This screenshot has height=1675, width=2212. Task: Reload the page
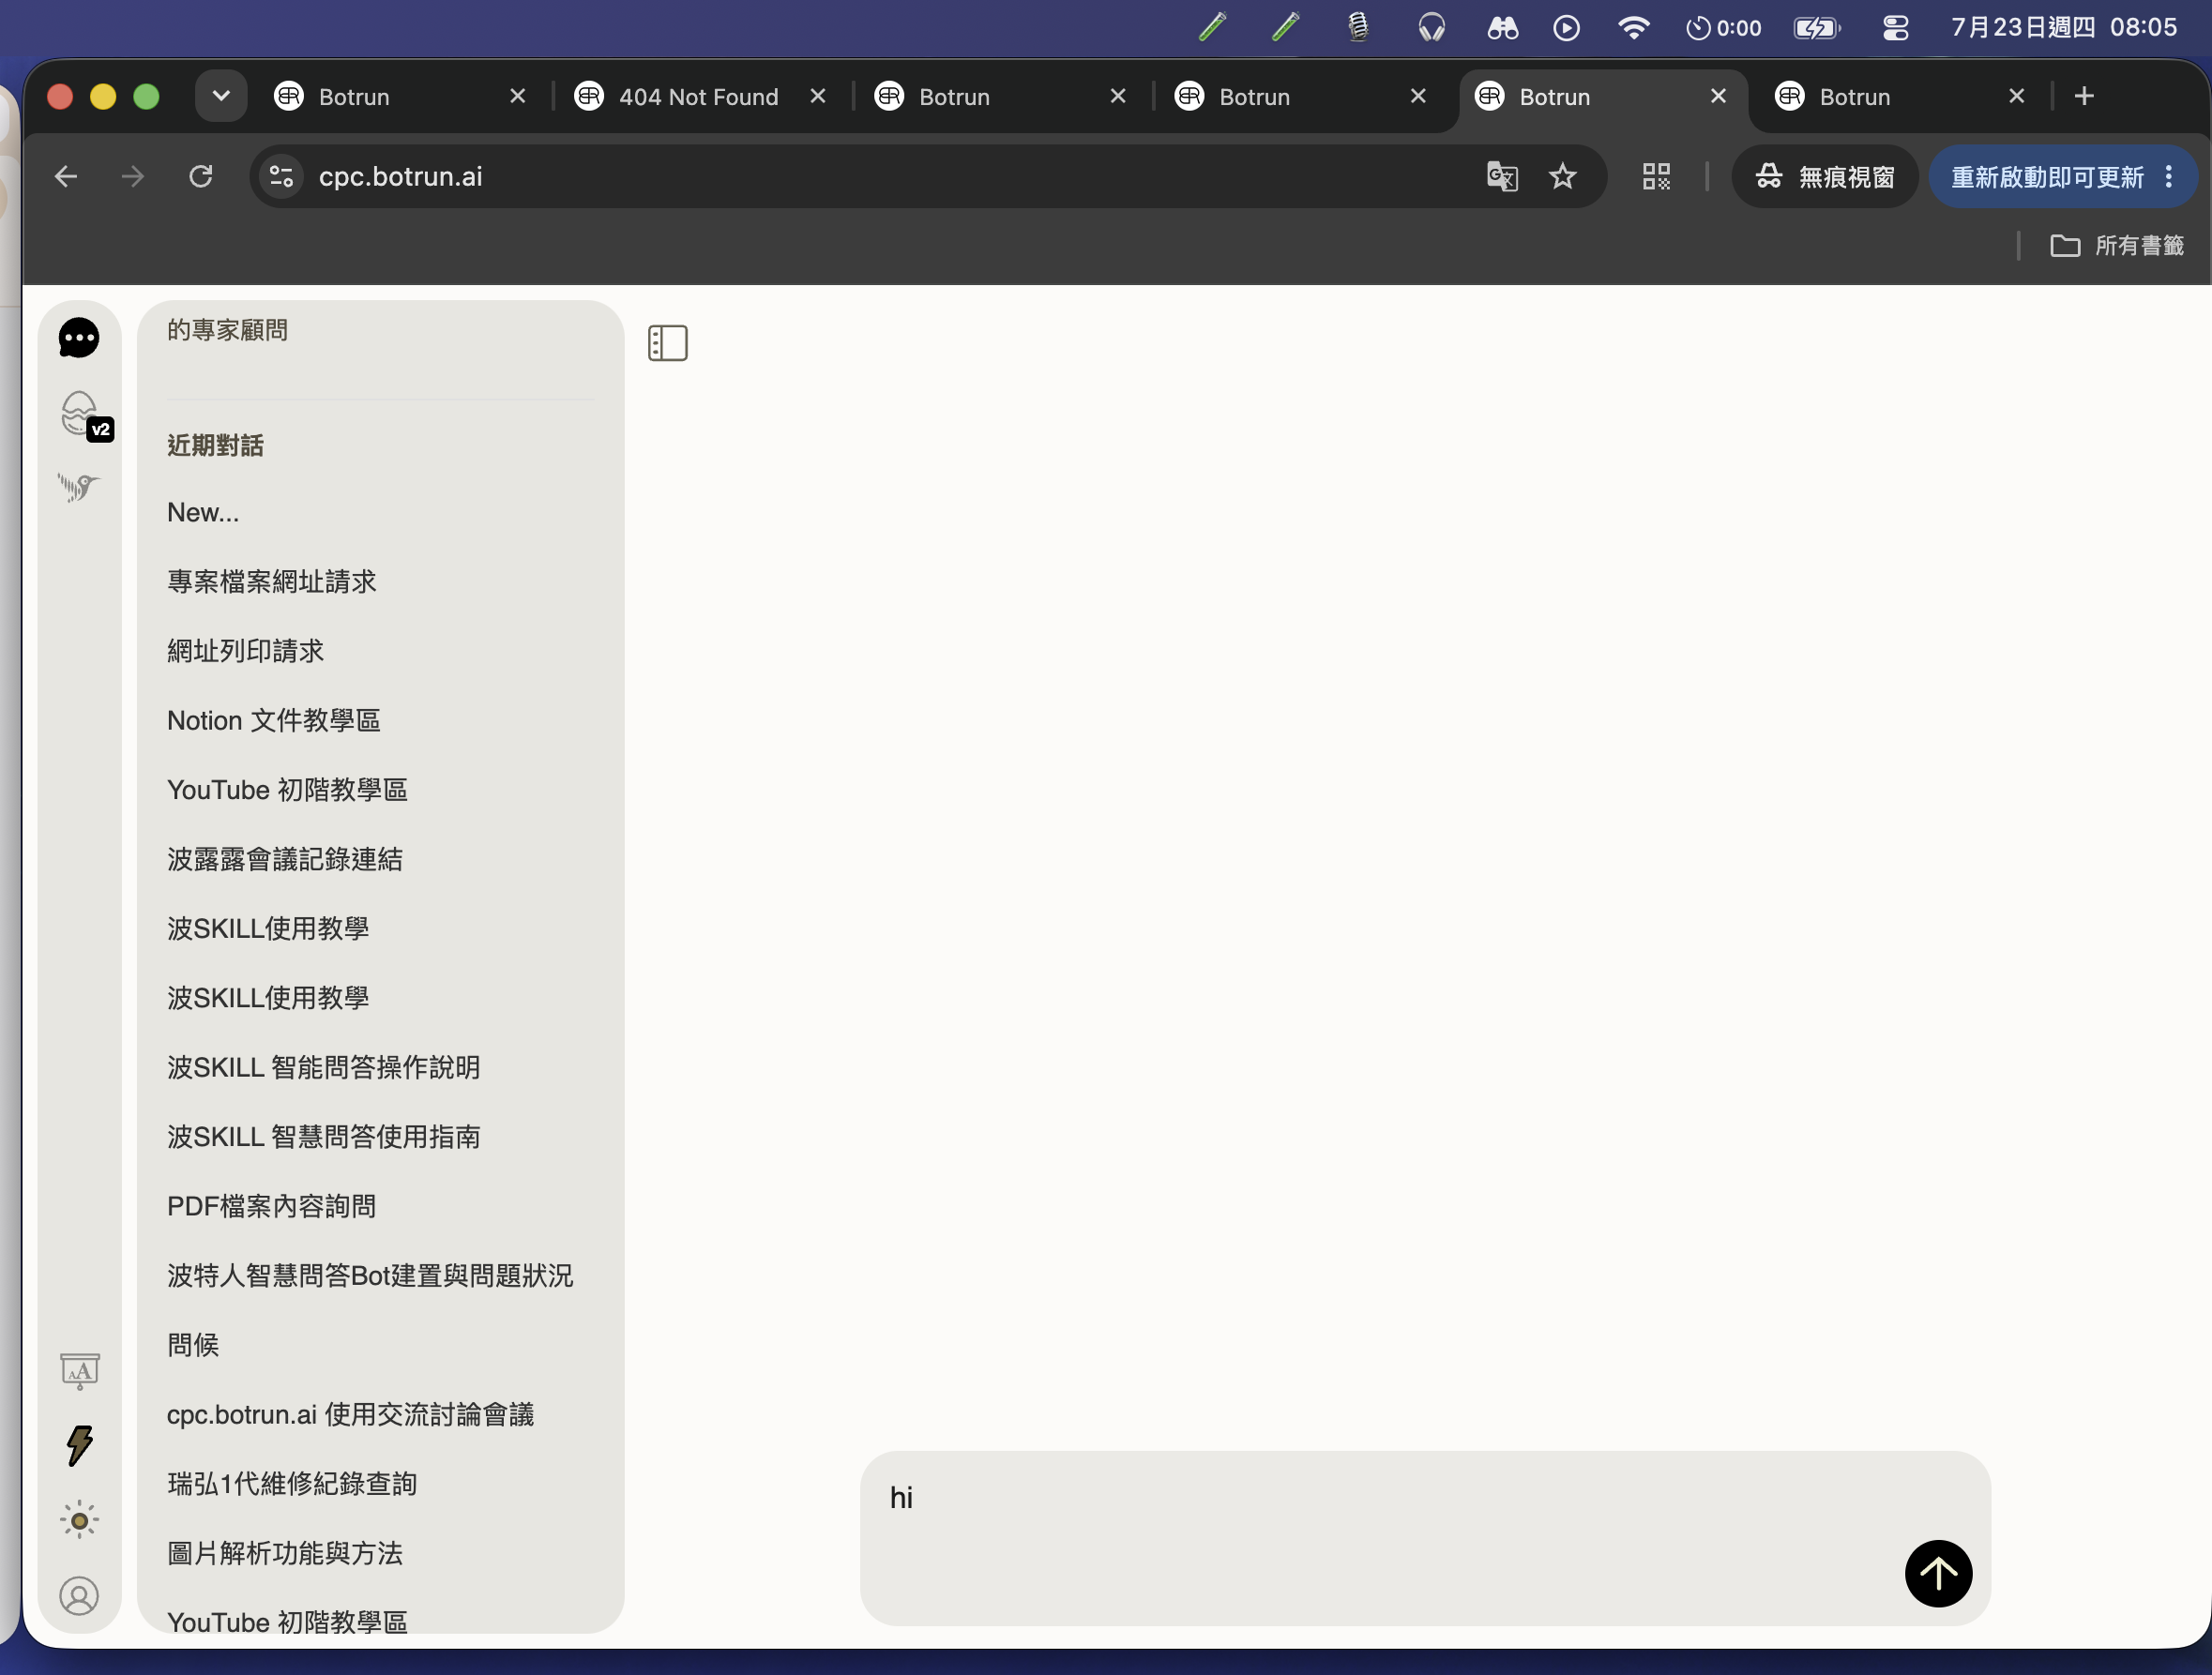[201, 177]
